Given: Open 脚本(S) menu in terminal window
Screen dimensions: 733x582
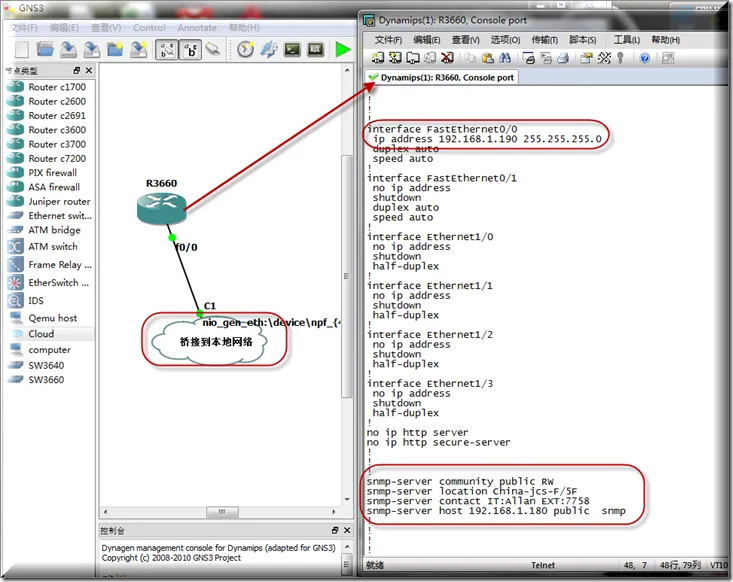Looking at the screenshot, I should (582, 40).
